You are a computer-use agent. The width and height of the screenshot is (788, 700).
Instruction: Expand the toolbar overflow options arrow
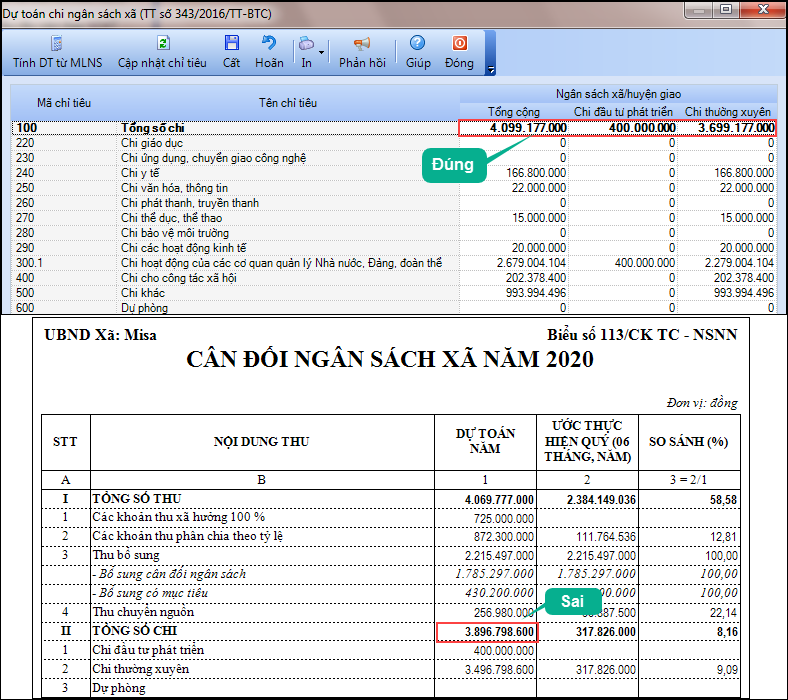pos(491,70)
